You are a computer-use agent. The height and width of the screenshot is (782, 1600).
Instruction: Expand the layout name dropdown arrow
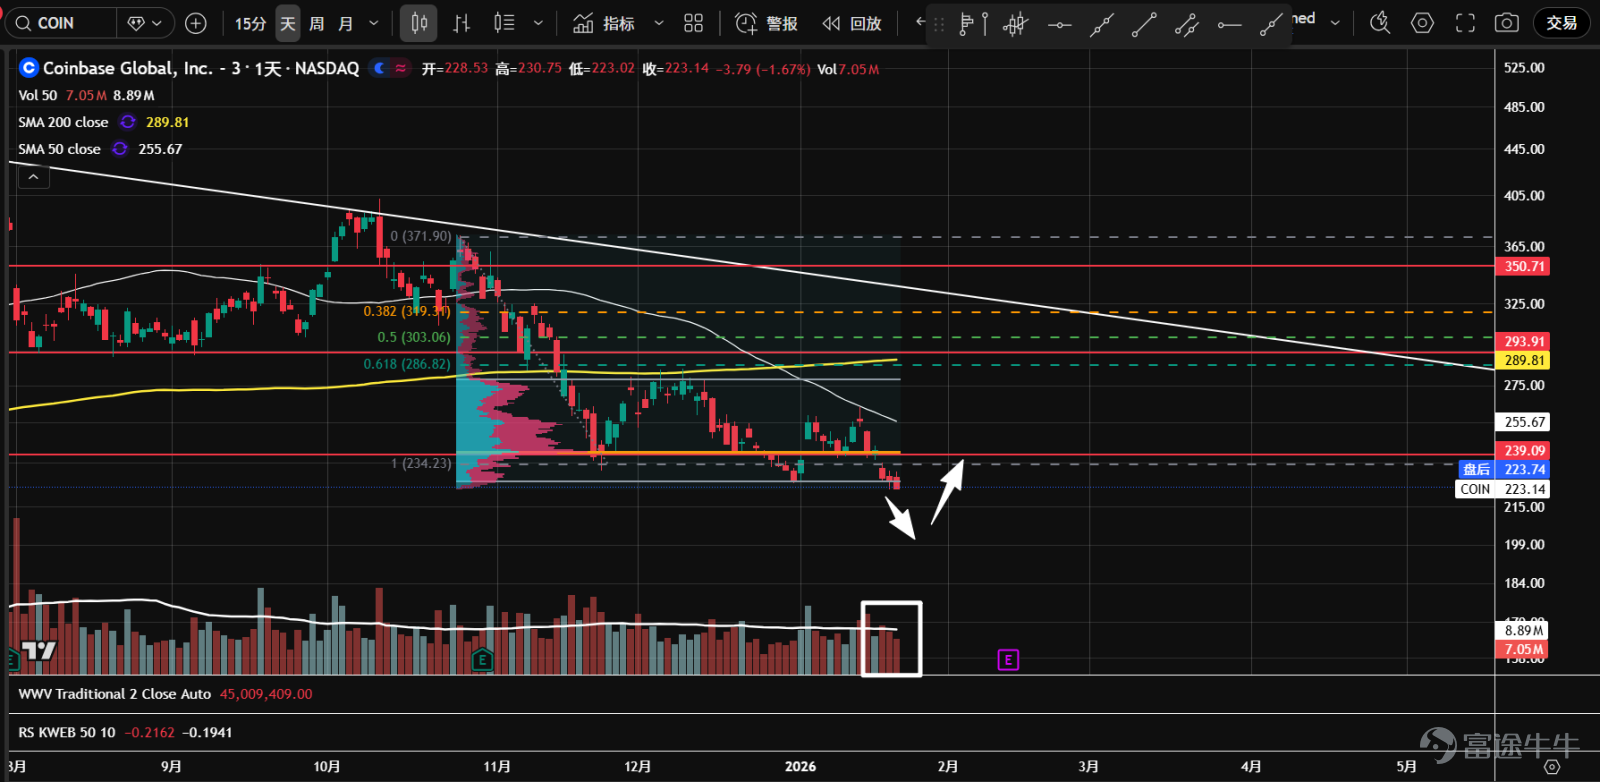(1334, 22)
